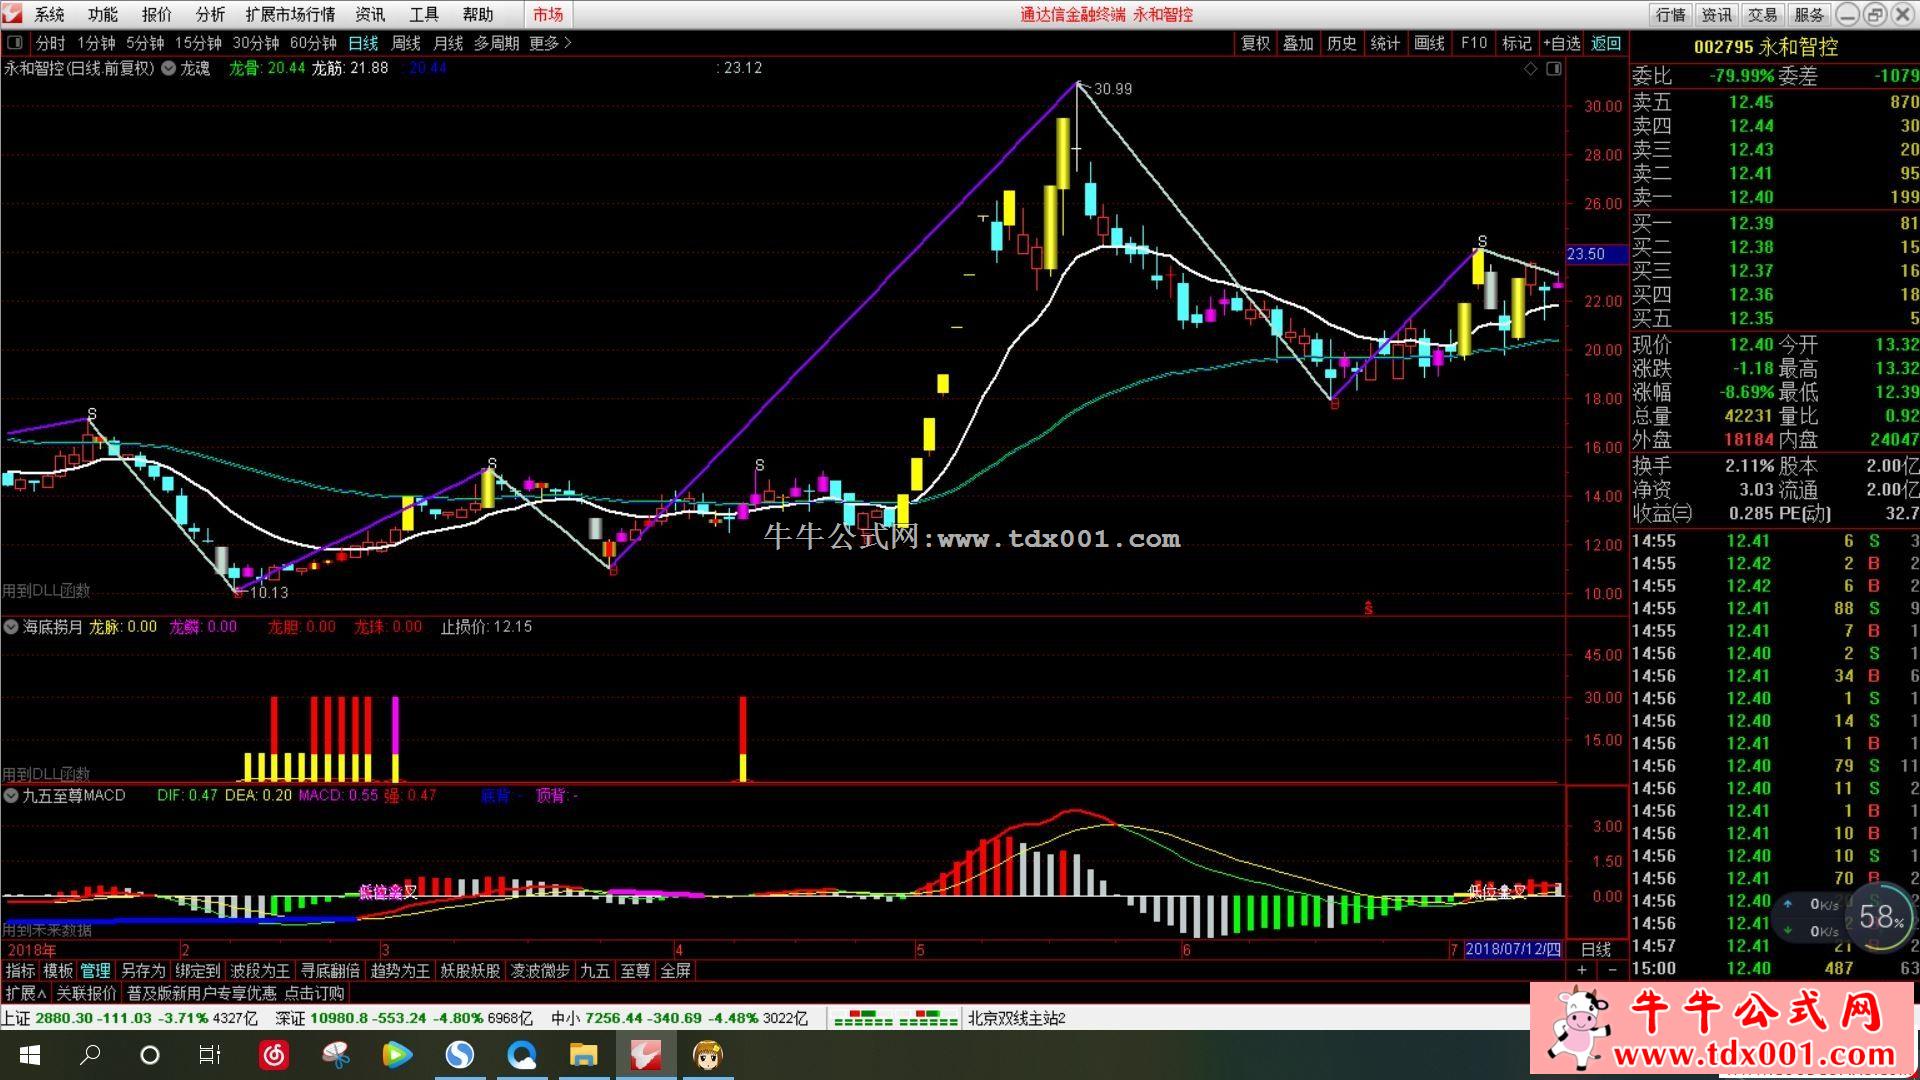Click the 全屏 fullscreen tab
The width and height of the screenshot is (1920, 1080).
pos(676,970)
